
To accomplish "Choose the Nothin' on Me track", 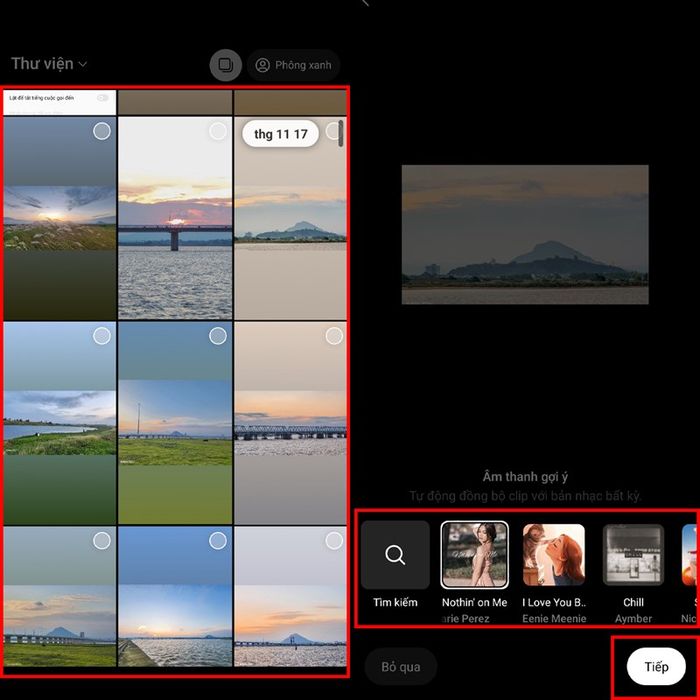I will (x=475, y=572).
